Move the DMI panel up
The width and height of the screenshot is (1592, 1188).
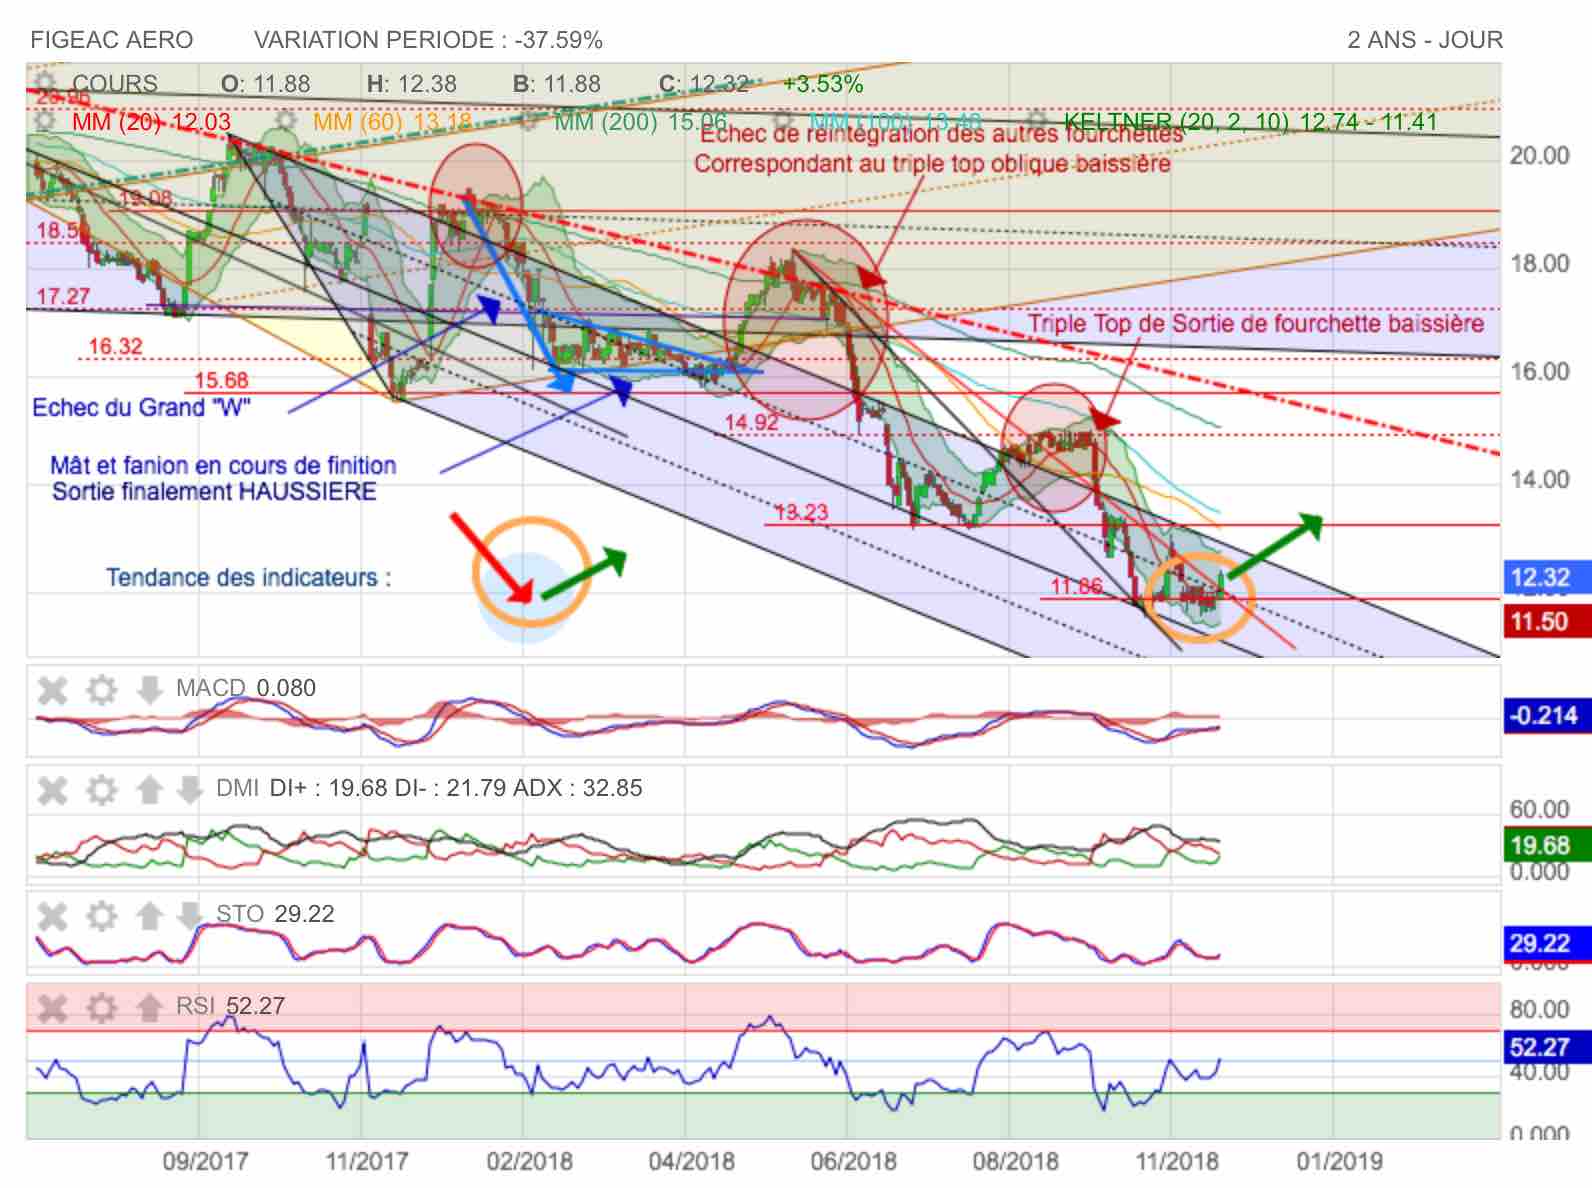pyautogui.click(x=149, y=790)
